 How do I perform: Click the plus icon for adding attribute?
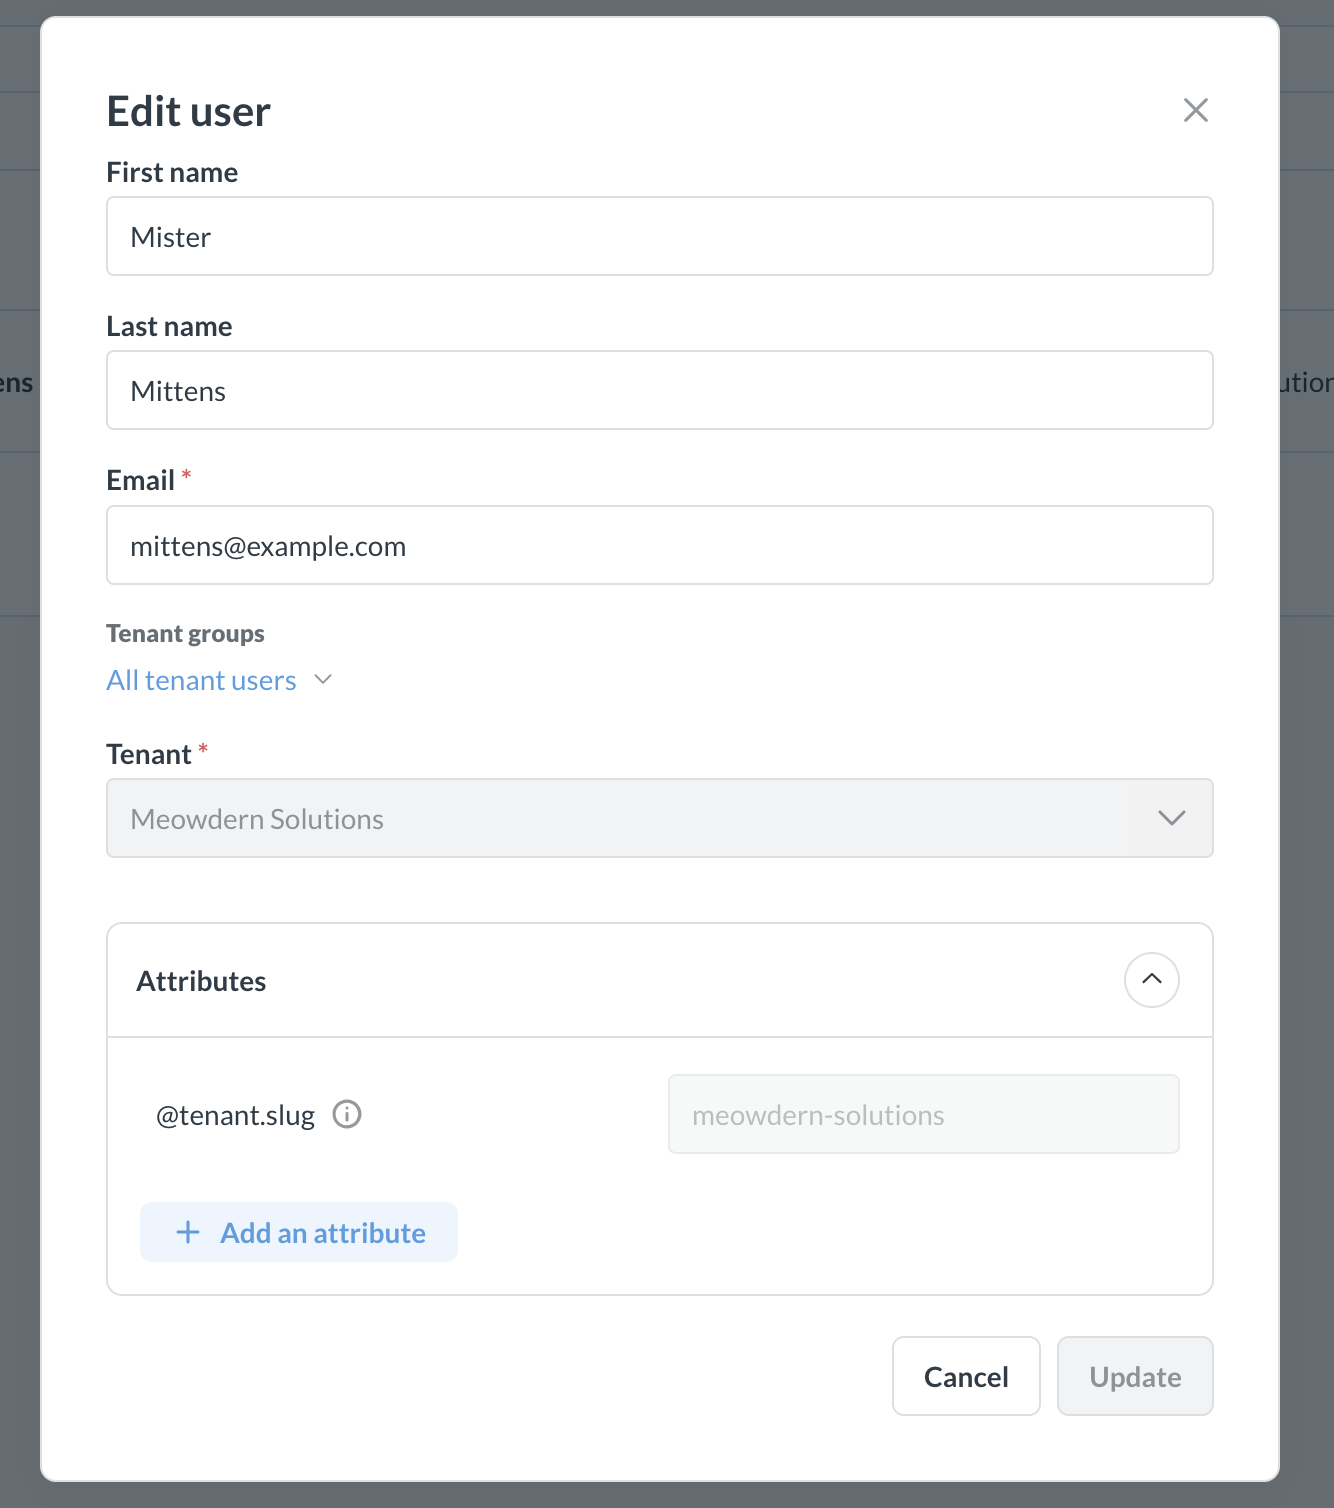coord(188,1232)
